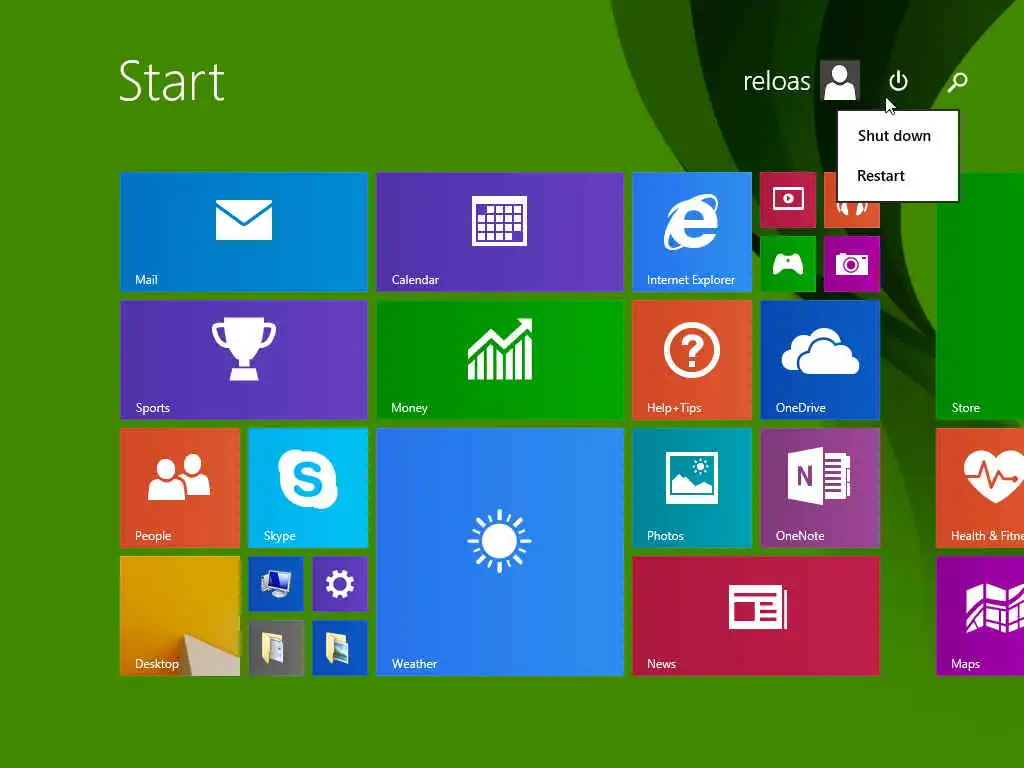Open the This PC computer tile
Screen dimensions: 1024x768
(x=276, y=584)
